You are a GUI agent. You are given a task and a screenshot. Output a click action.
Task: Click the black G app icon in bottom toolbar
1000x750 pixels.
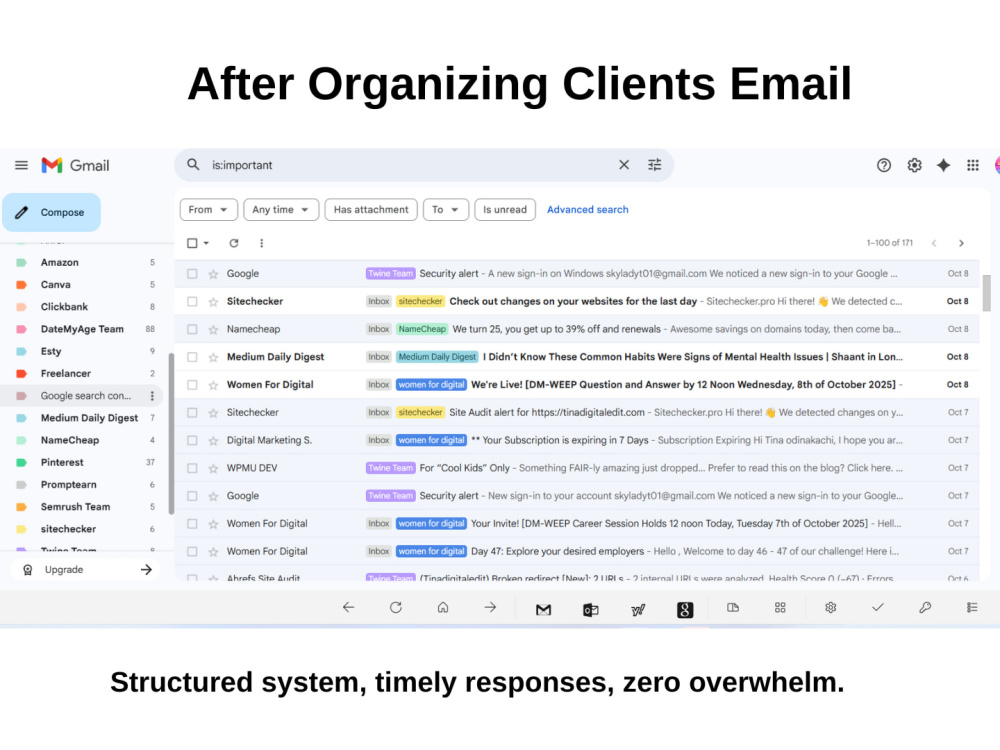[685, 610]
